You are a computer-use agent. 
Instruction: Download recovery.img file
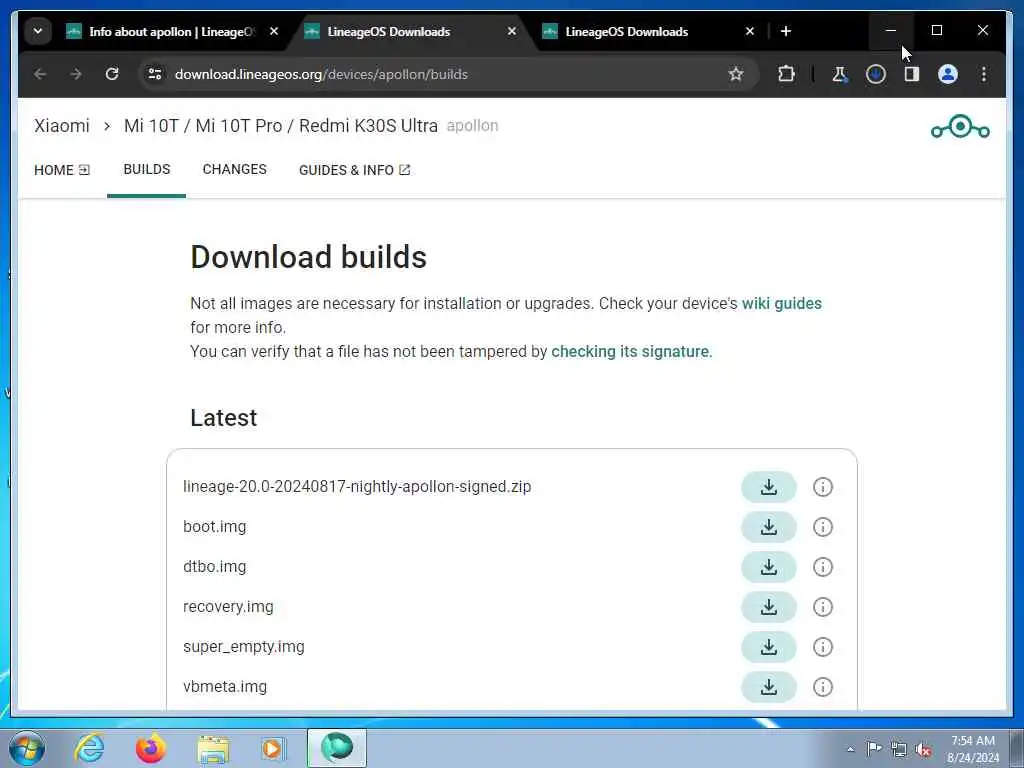point(769,607)
